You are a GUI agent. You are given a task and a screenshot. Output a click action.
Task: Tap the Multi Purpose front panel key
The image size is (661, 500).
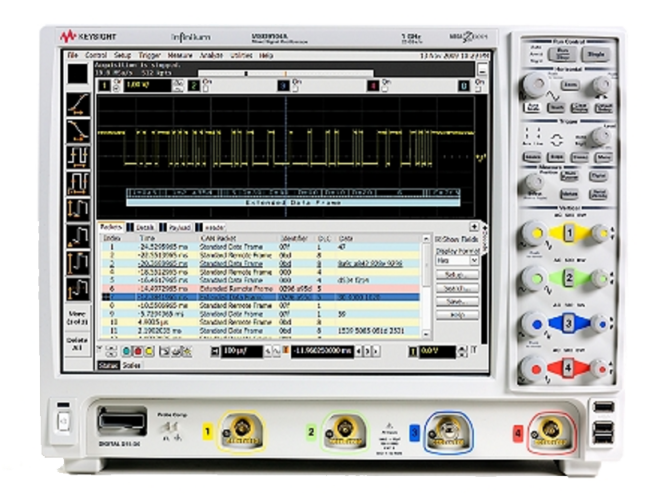[x=569, y=176]
